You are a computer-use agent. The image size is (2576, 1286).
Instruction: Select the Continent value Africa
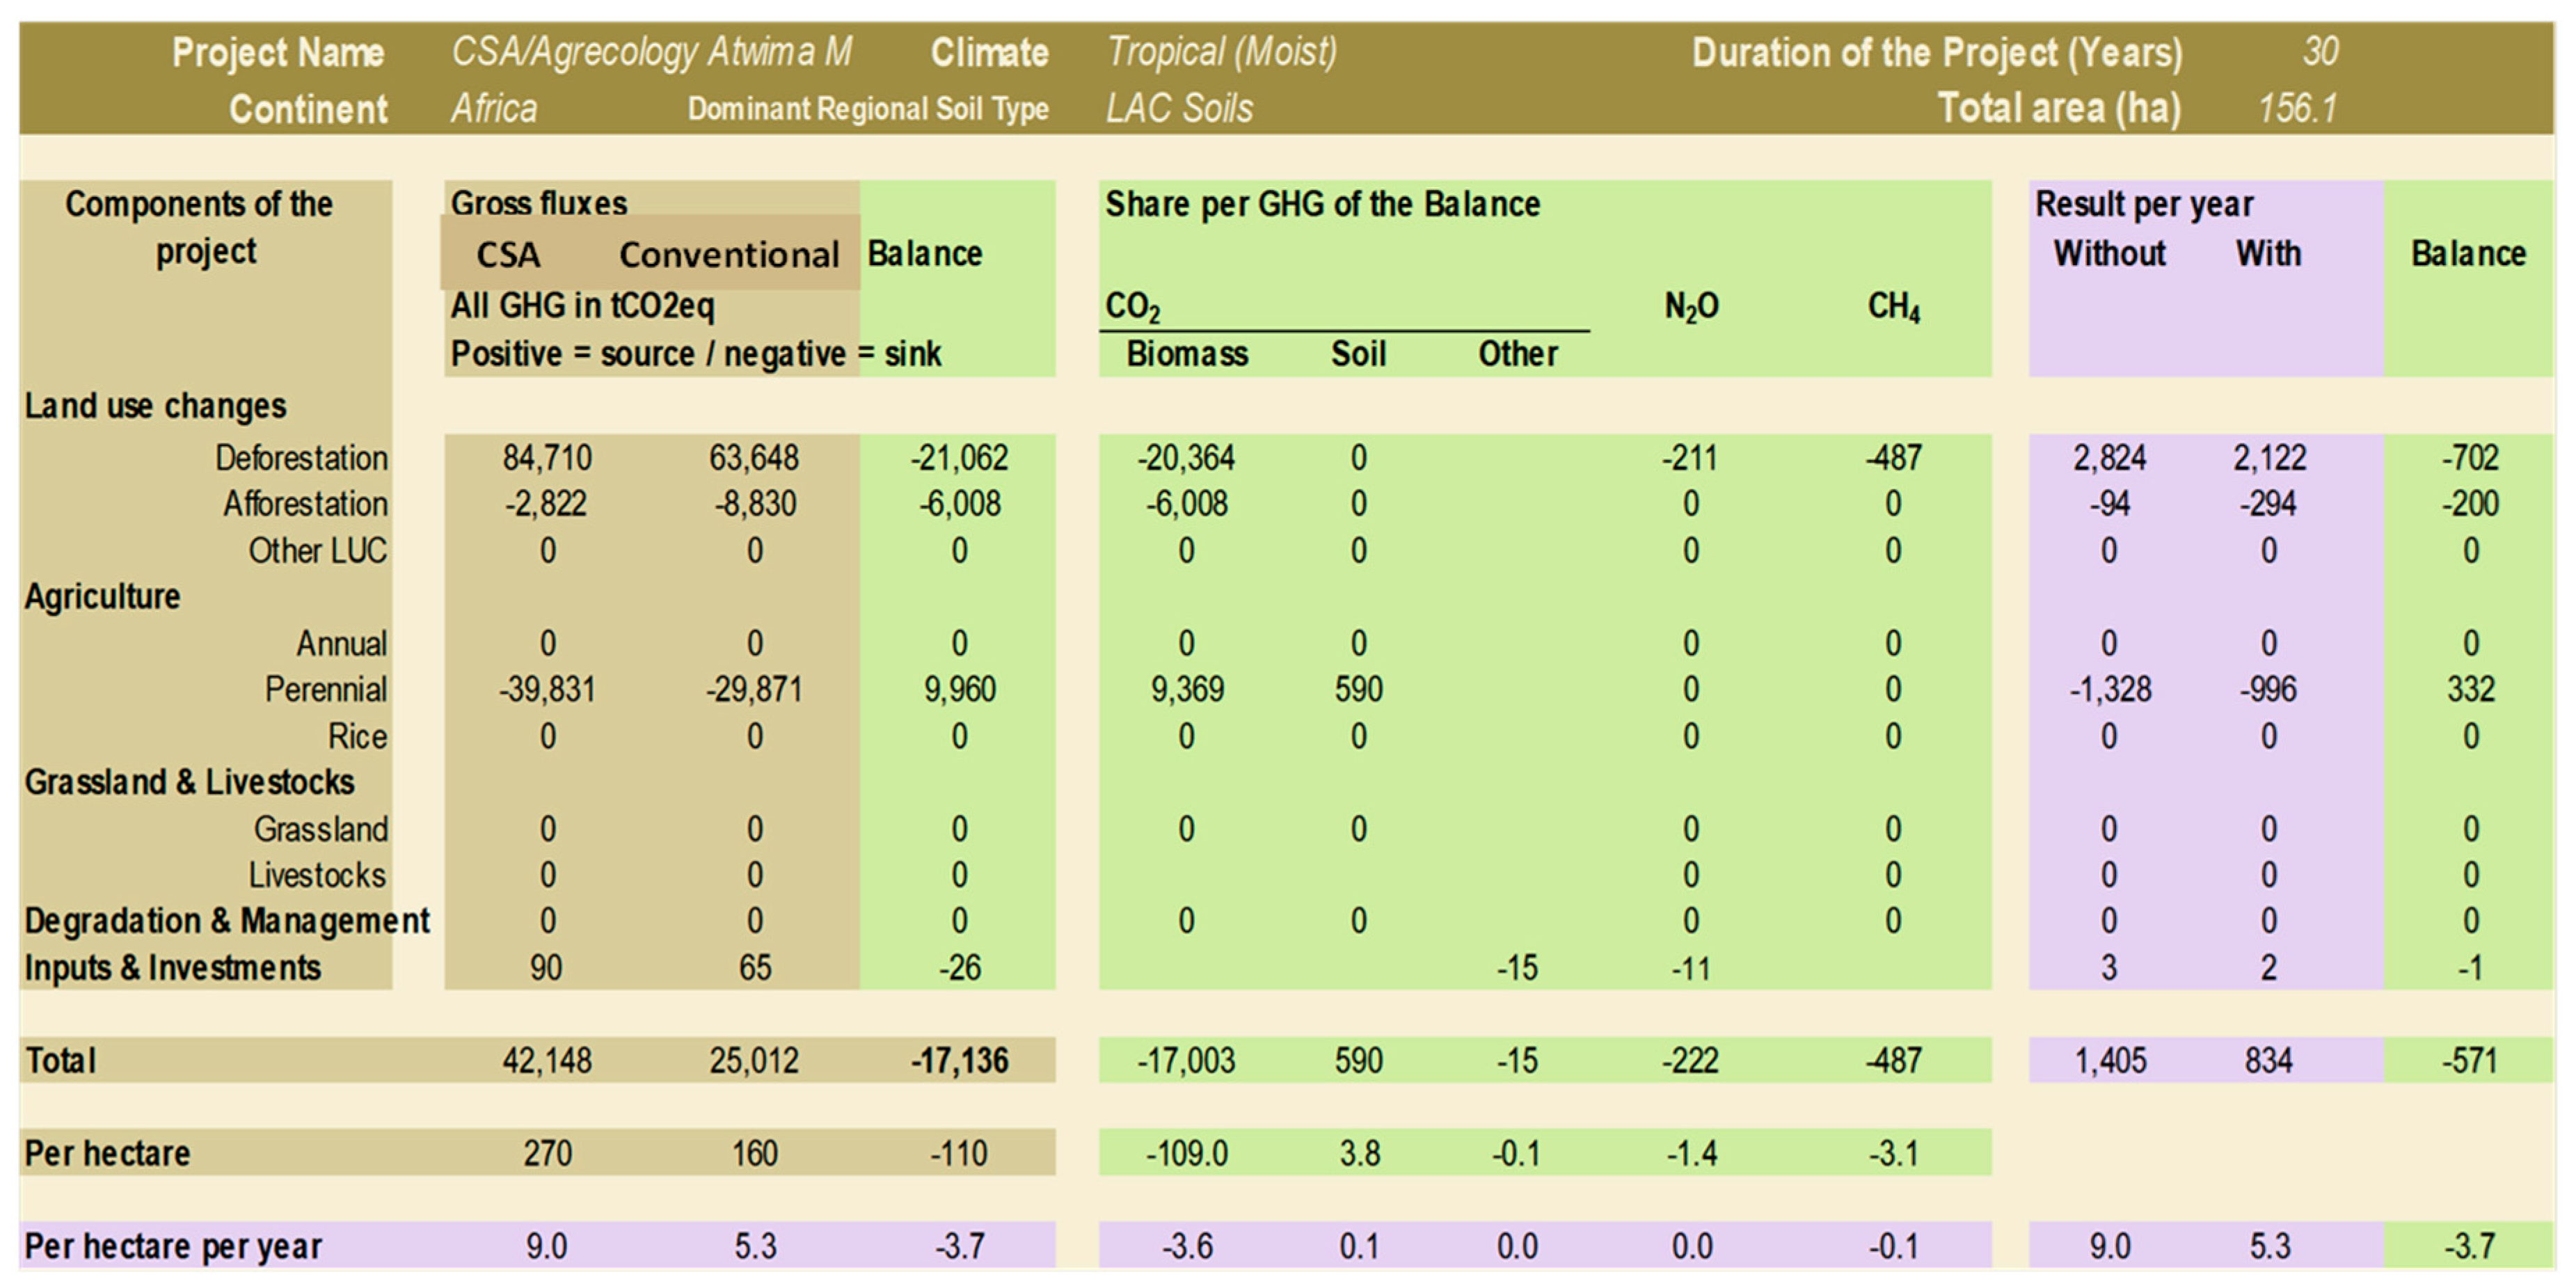click(494, 108)
